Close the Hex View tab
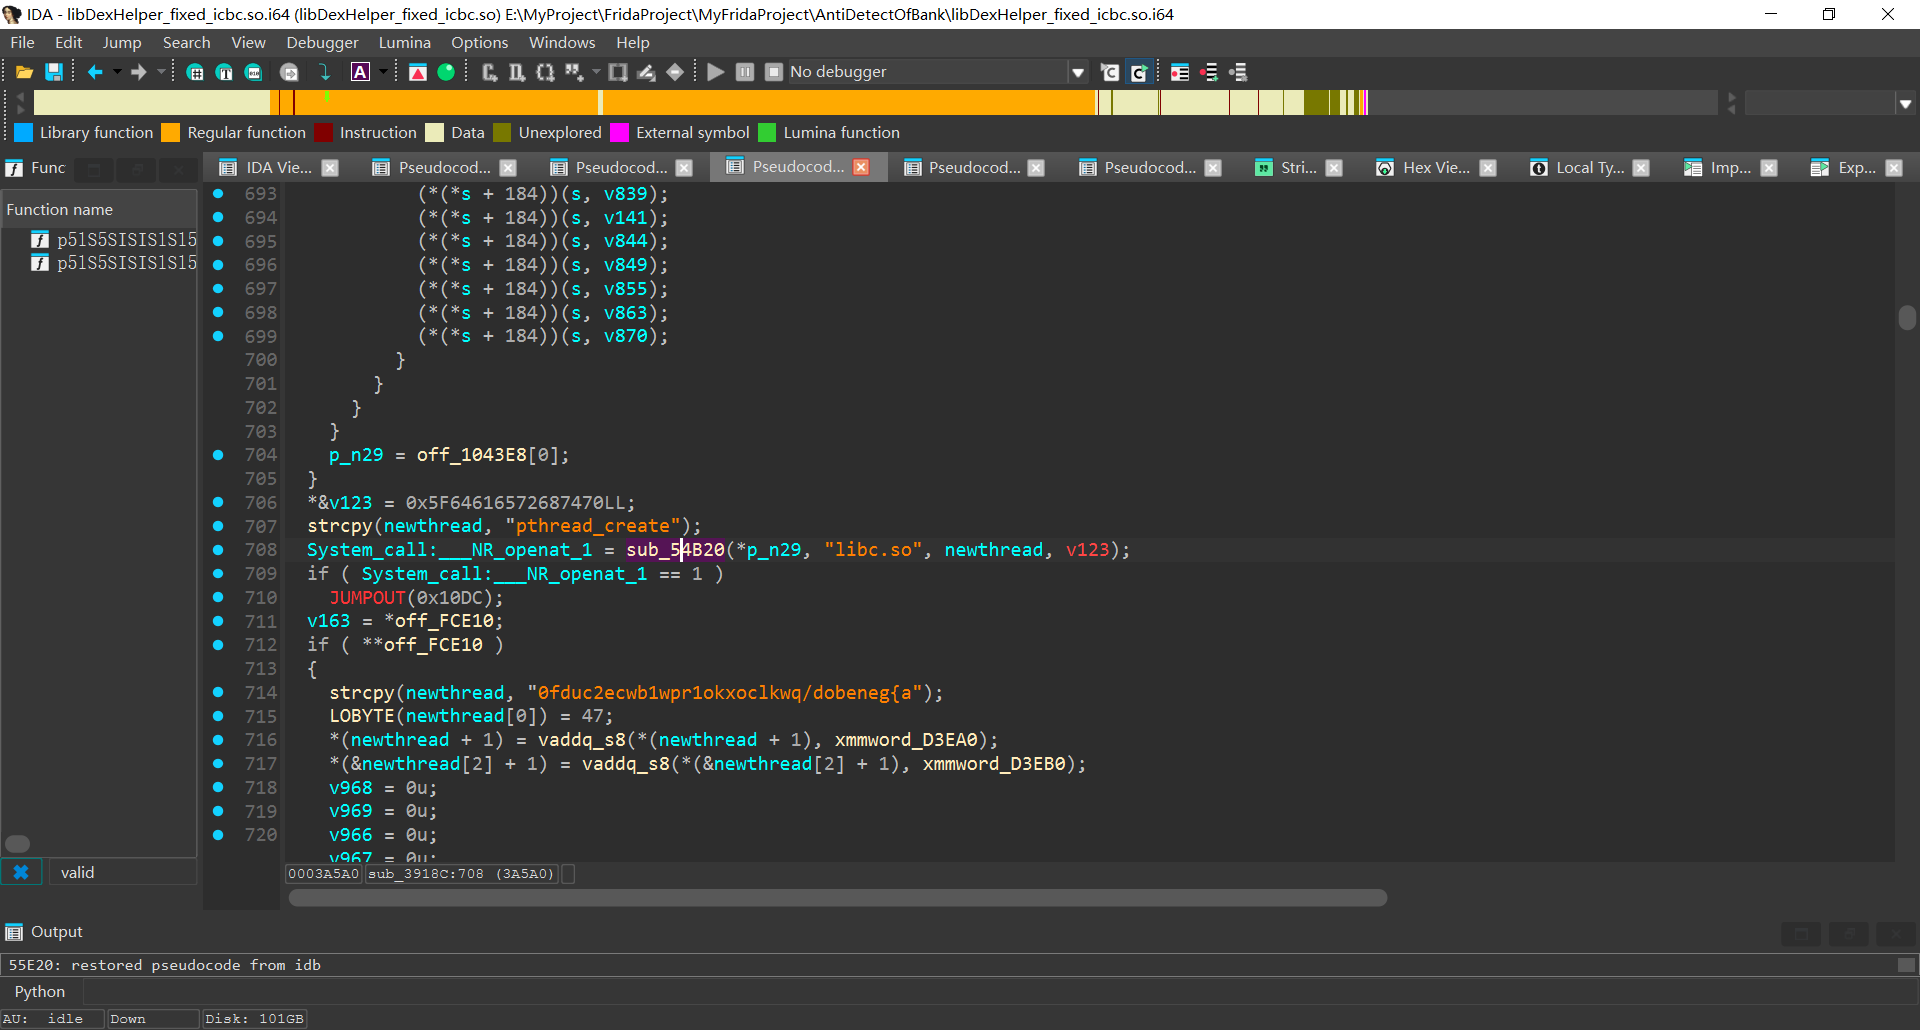 [x=1488, y=168]
